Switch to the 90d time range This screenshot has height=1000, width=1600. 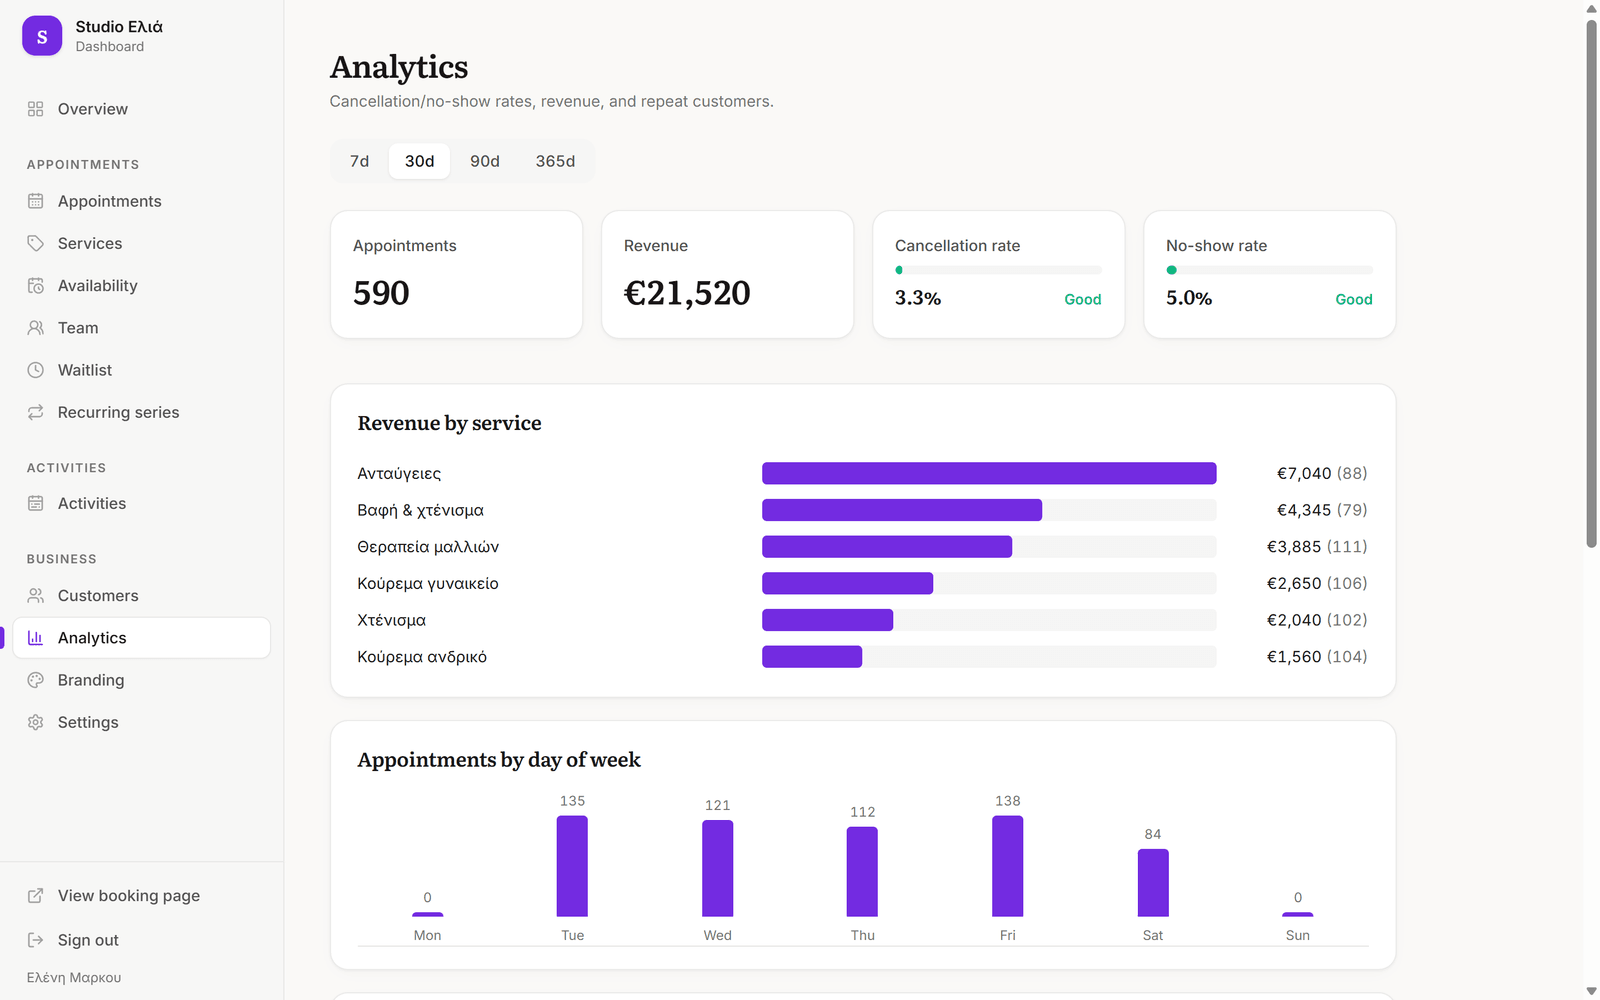click(485, 161)
